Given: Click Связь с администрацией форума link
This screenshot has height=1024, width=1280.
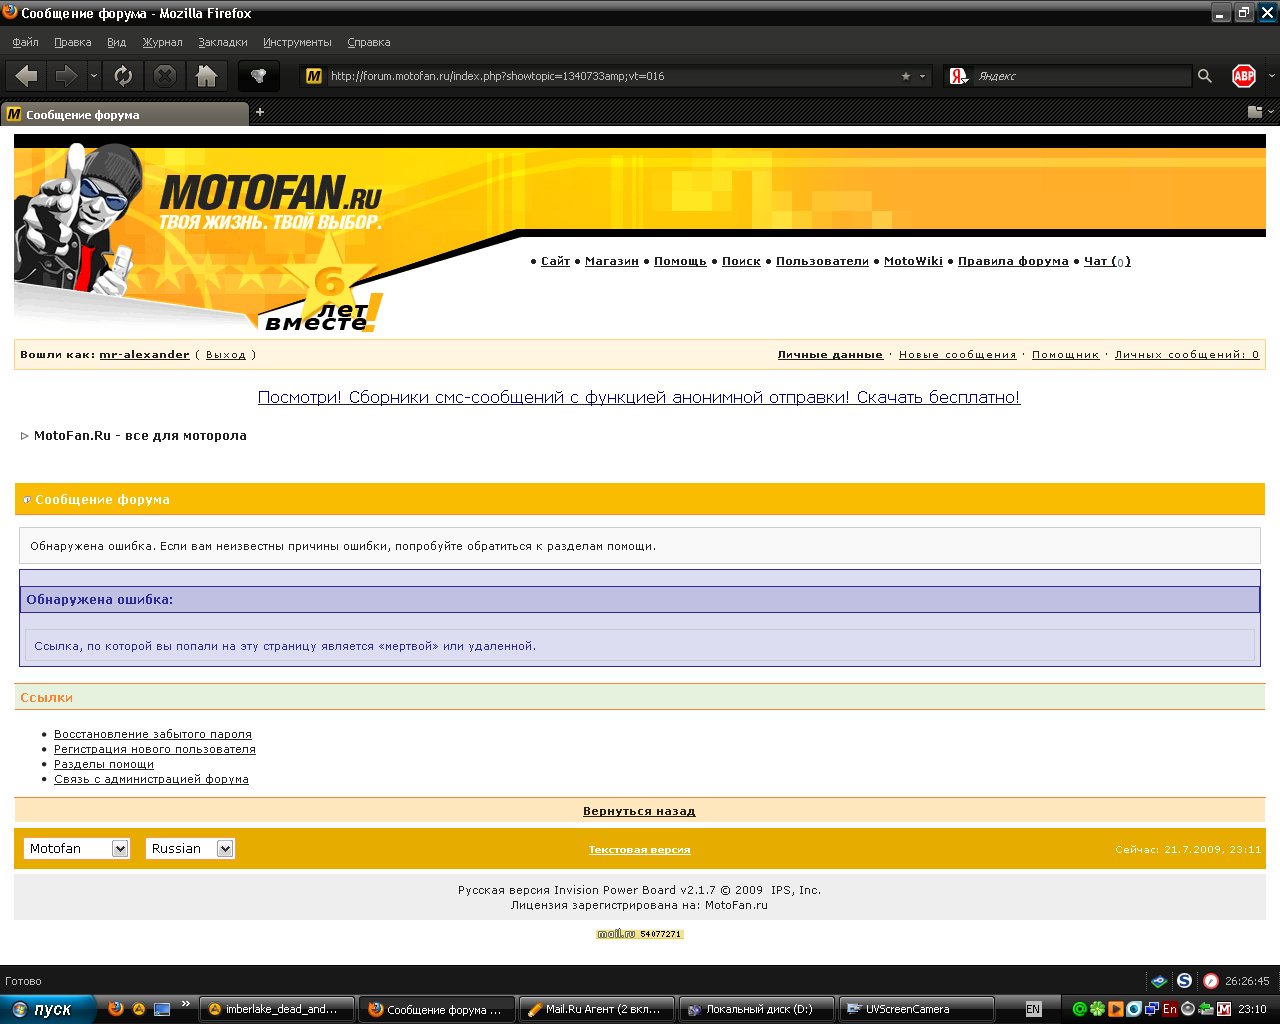Looking at the screenshot, I should (151, 779).
